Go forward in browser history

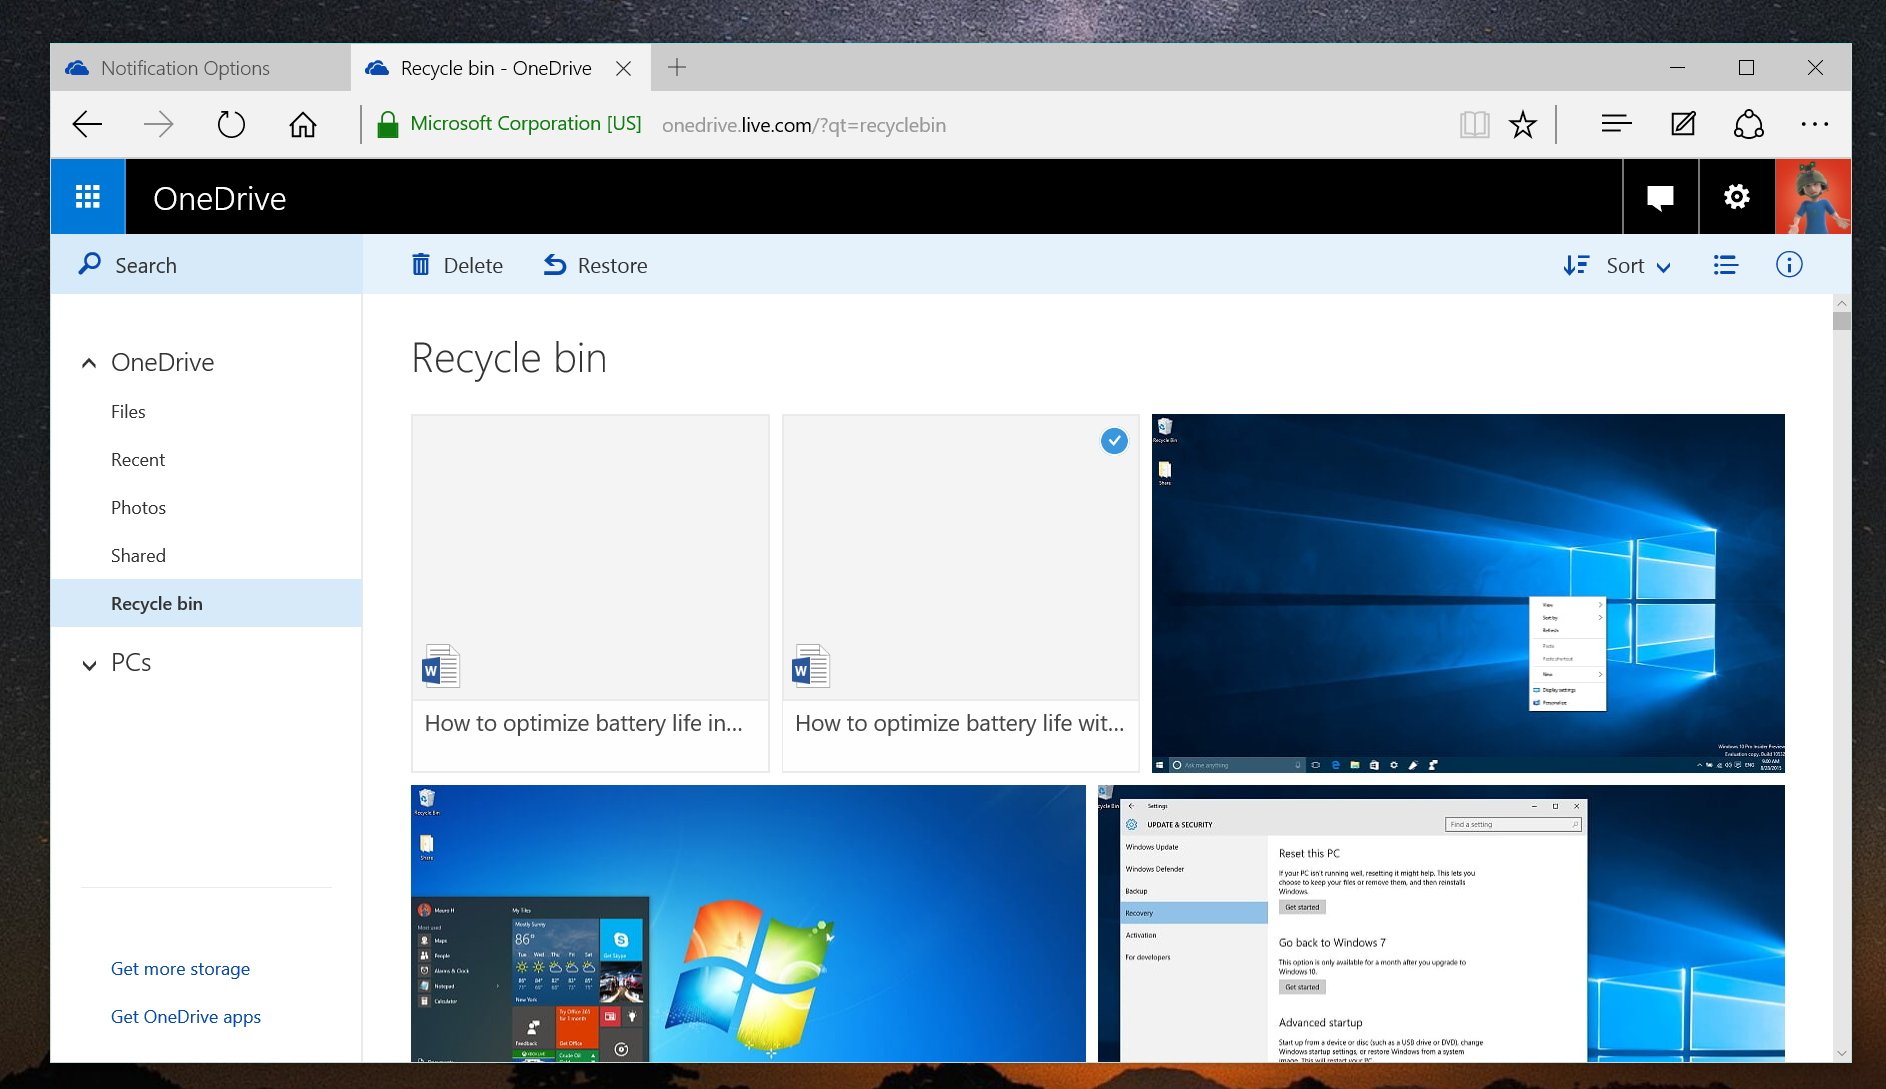coord(158,124)
